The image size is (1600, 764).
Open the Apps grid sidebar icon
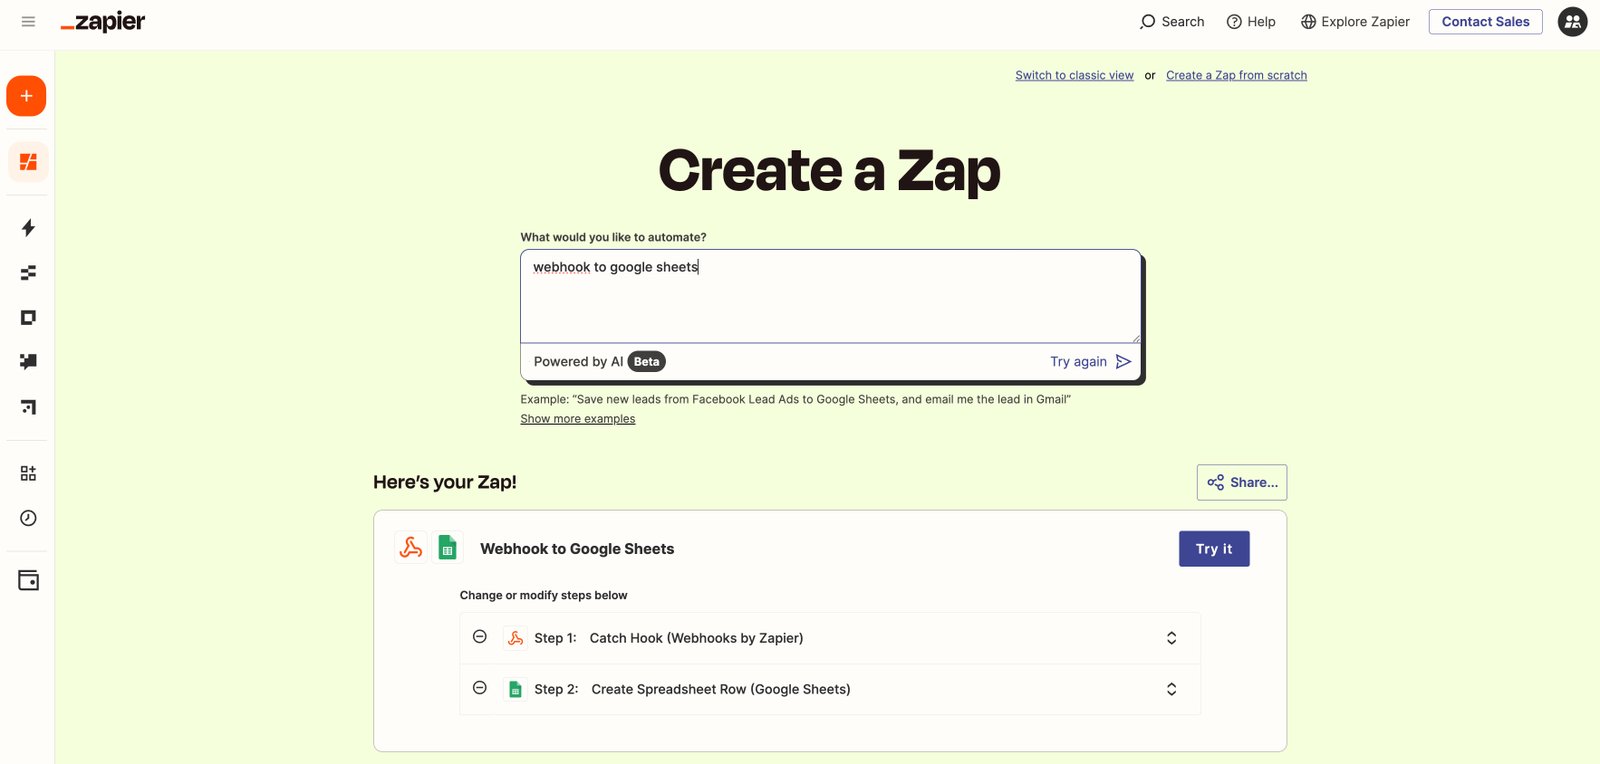coord(28,473)
